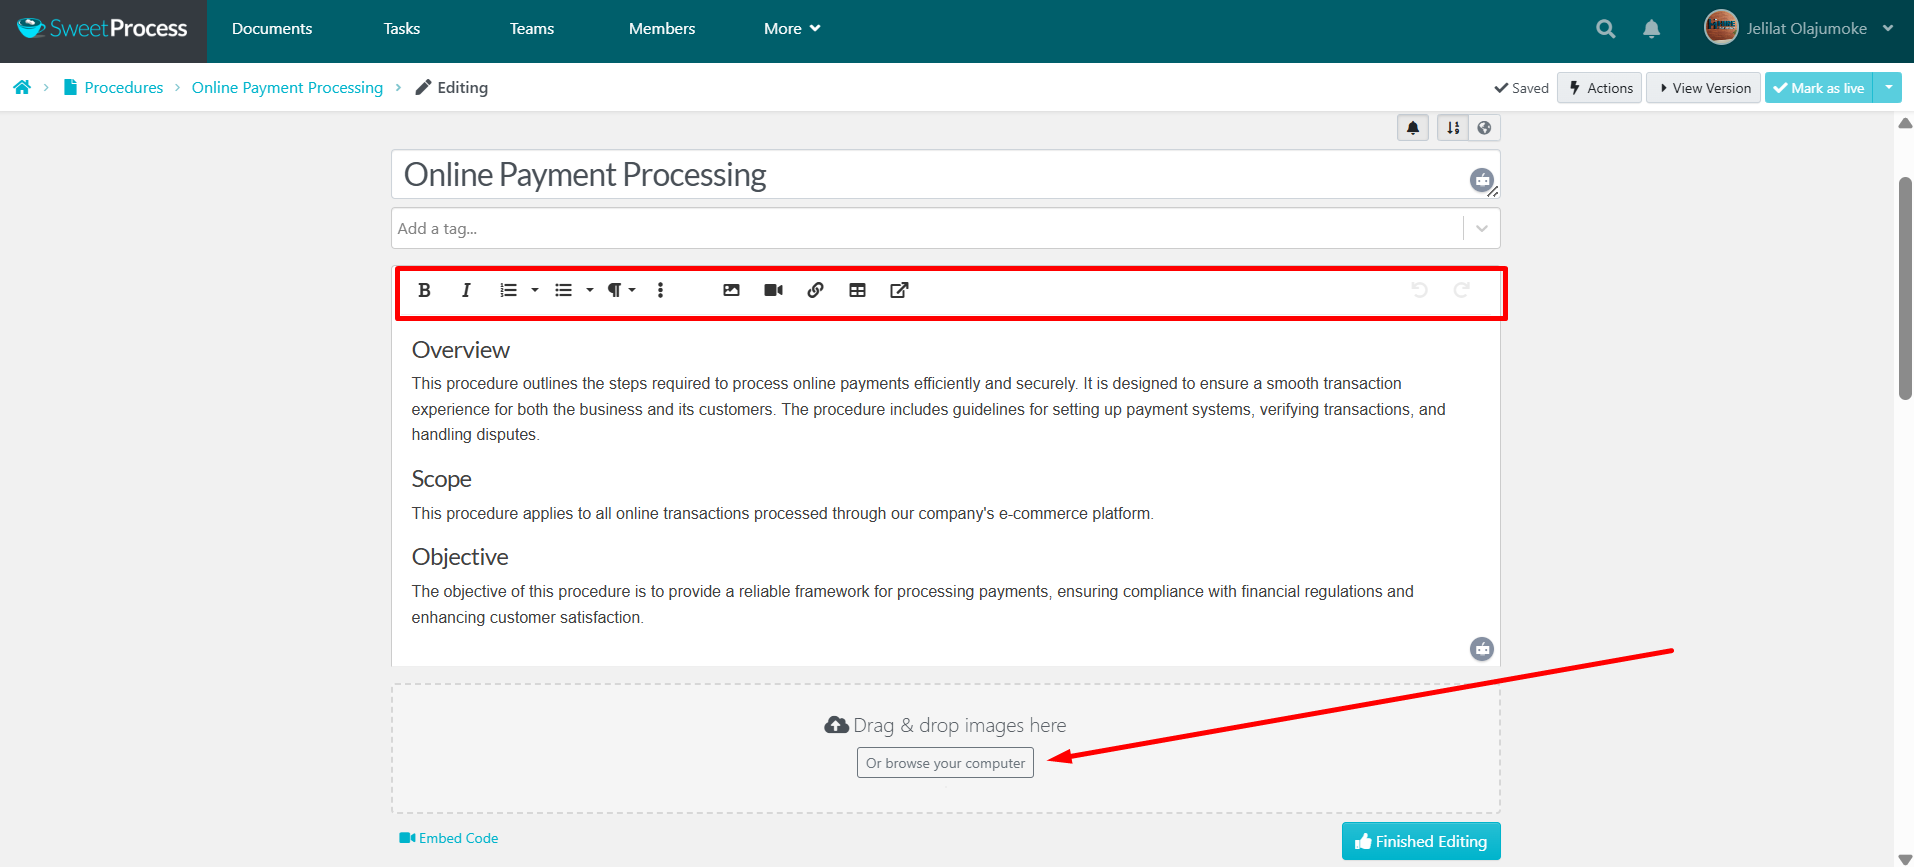
Task: Click the insert image toolbar icon
Action: click(x=731, y=290)
